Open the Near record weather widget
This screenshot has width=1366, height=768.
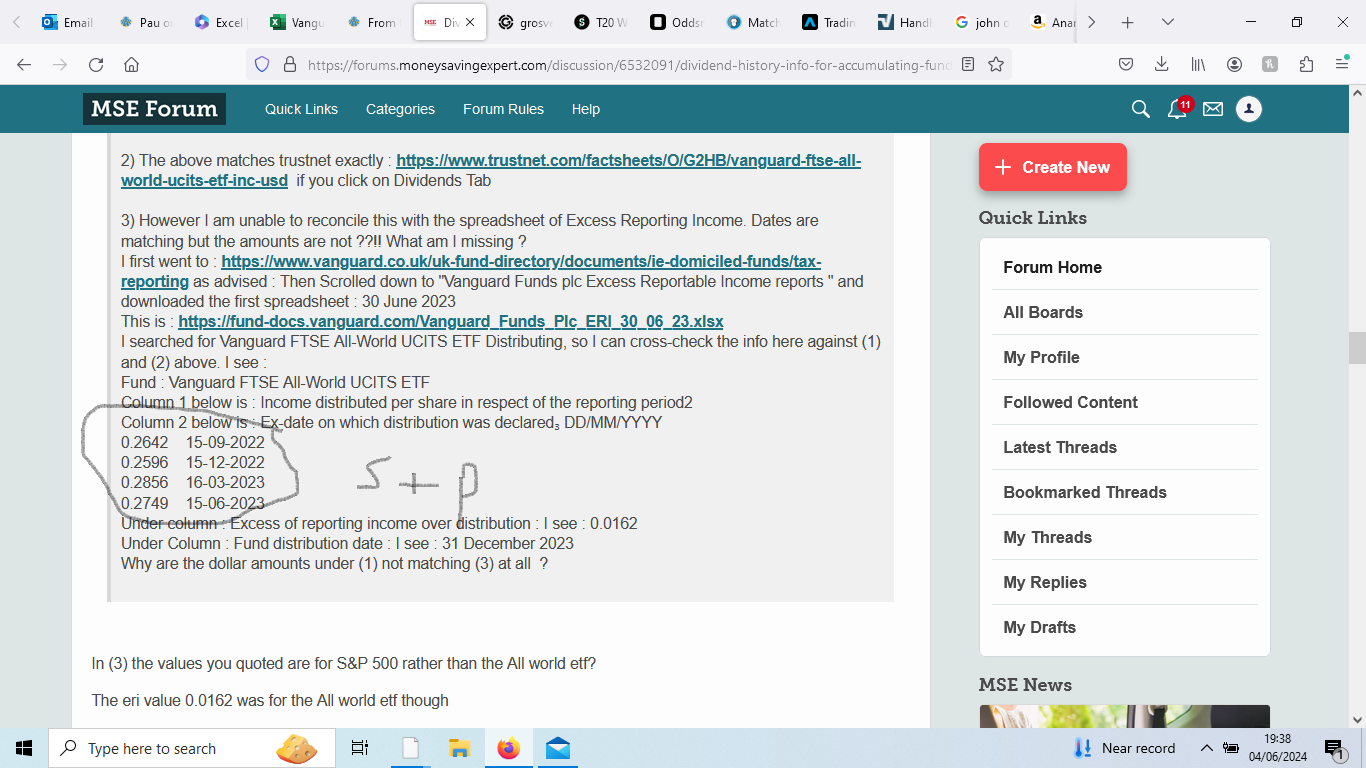click(1124, 748)
